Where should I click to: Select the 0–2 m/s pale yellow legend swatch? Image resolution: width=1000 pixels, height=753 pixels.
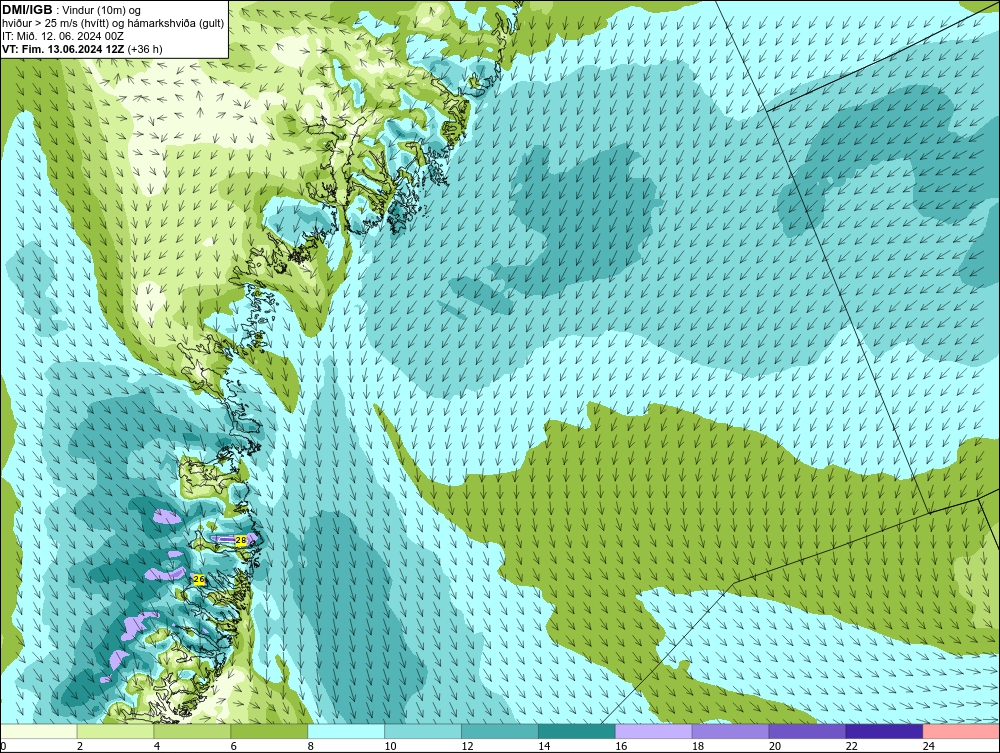39,731
